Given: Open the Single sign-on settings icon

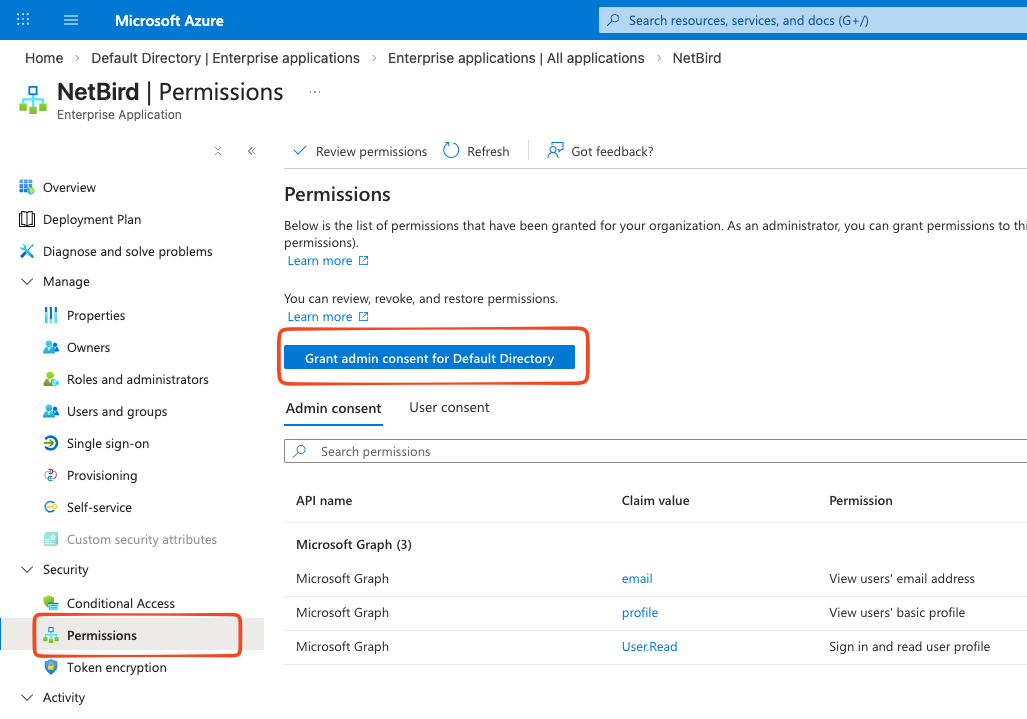Looking at the screenshot, I should (x=51, y=443).
